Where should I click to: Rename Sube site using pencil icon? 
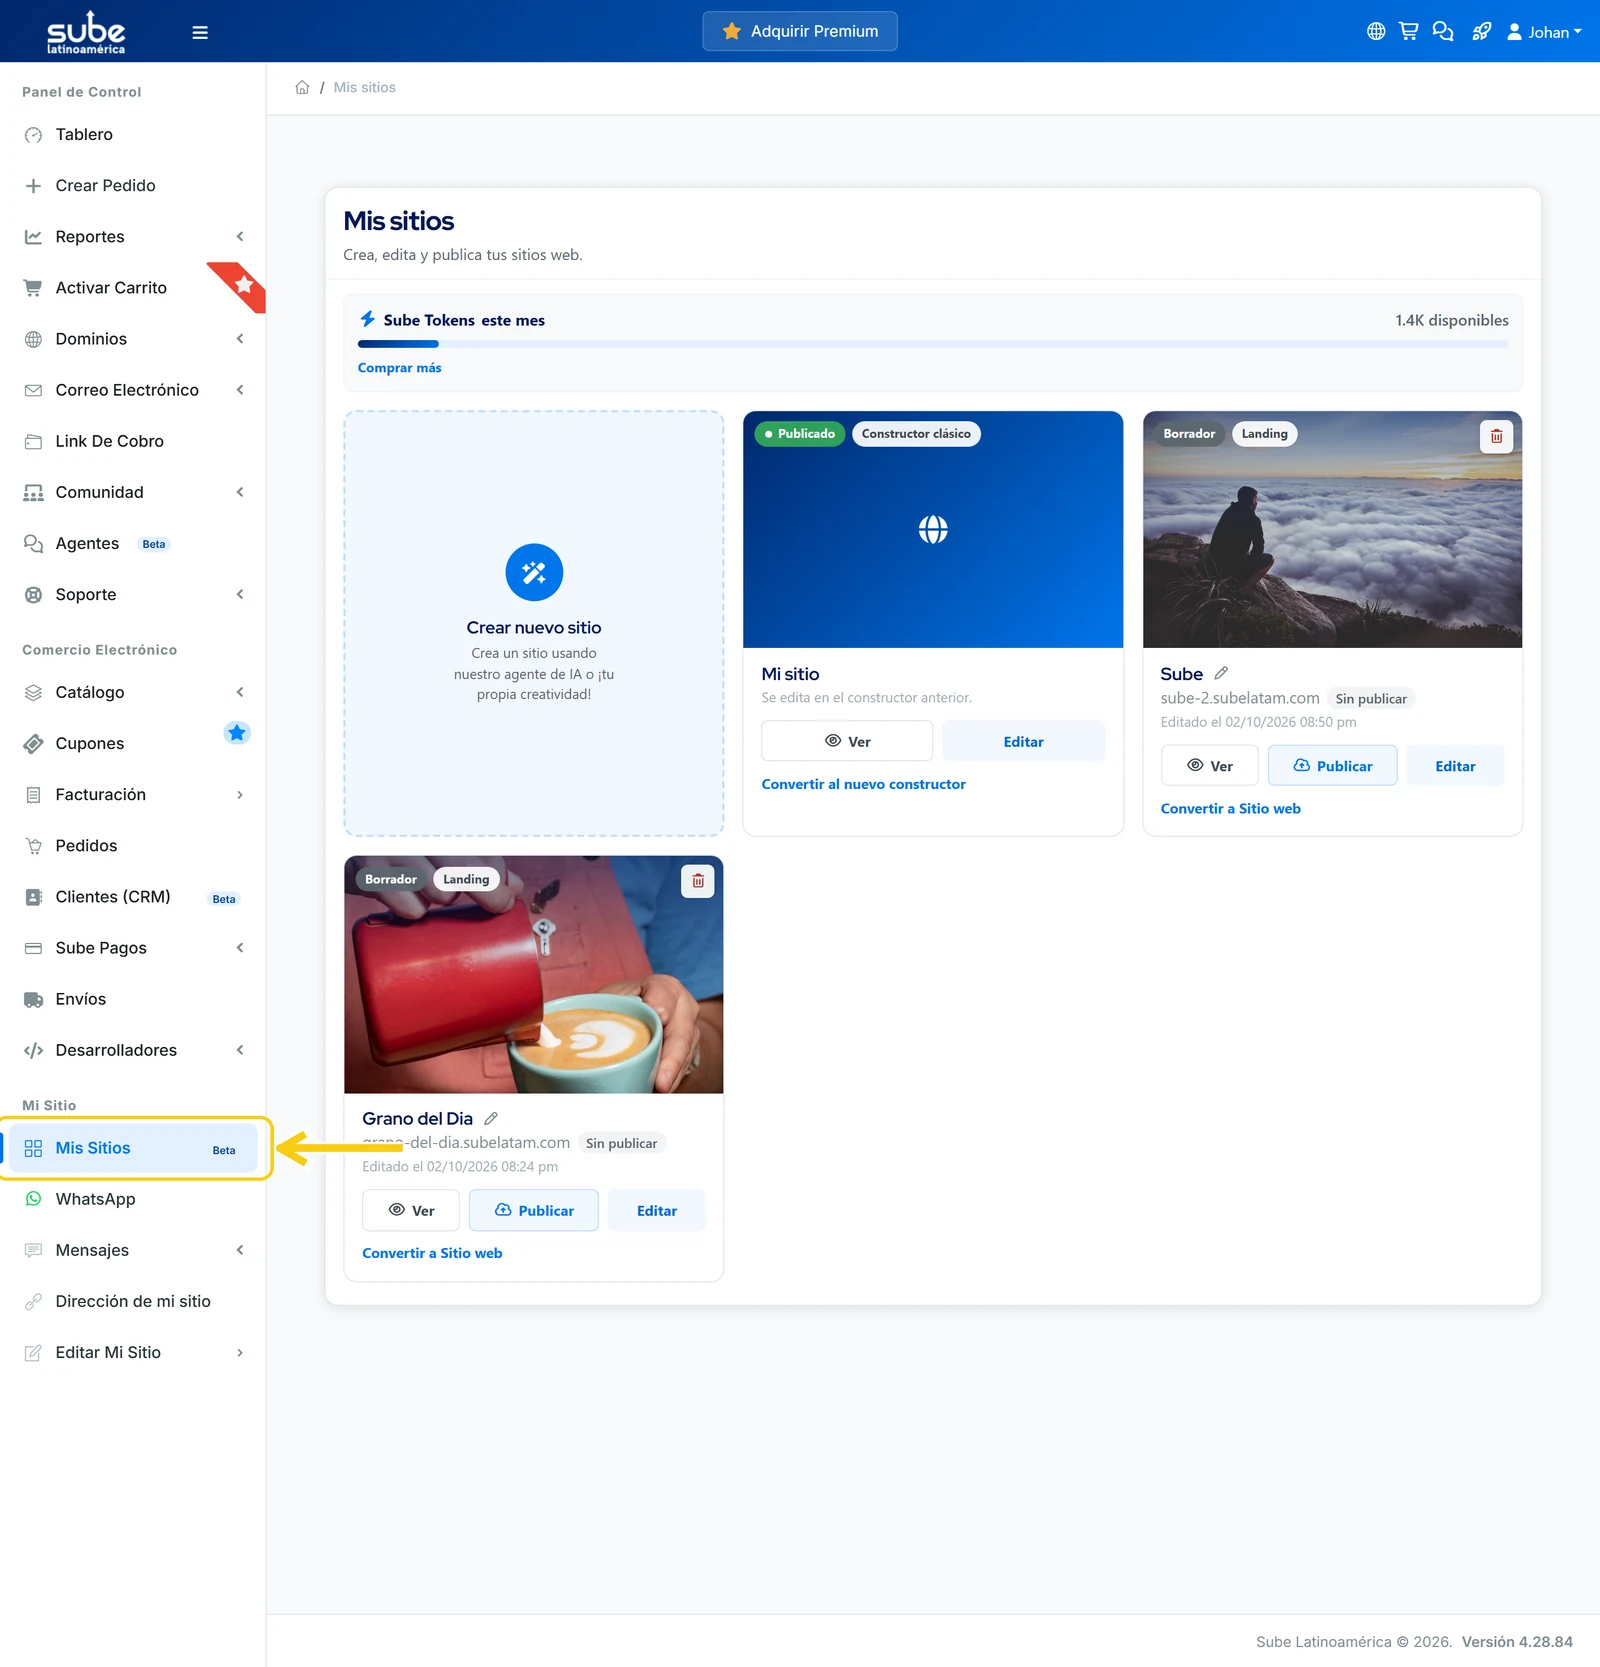point(1221,673)
